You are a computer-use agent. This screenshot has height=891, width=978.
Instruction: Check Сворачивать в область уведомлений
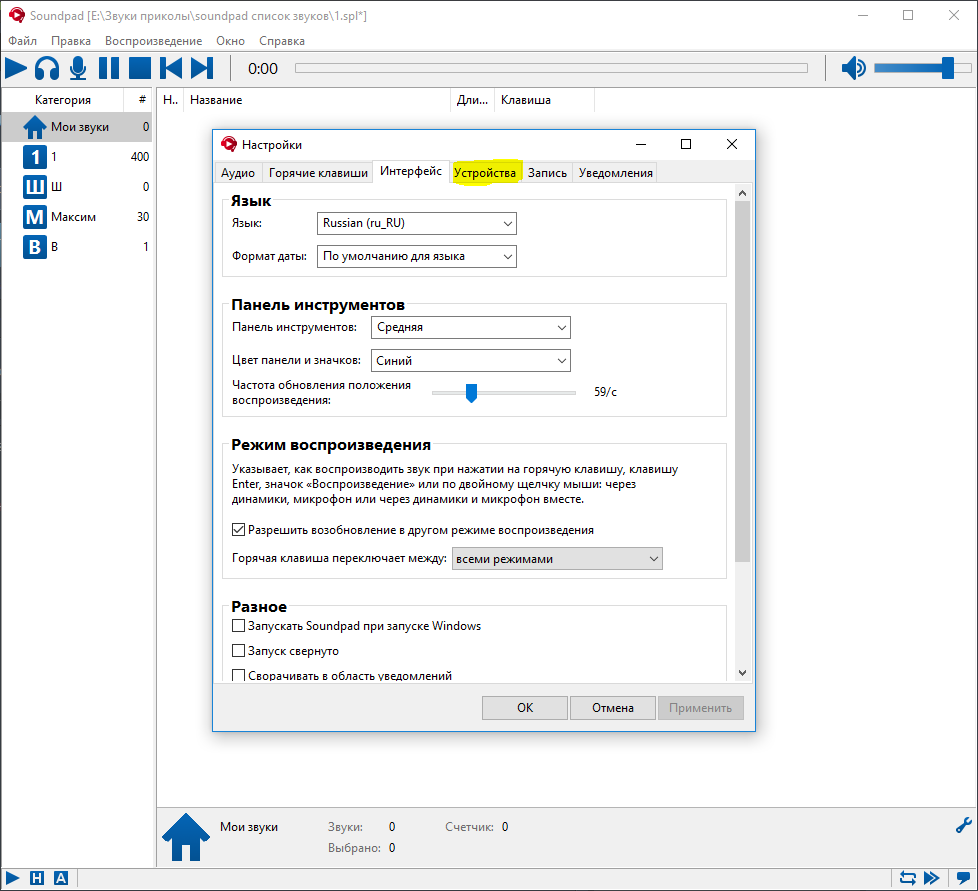[x=238, y=676]
